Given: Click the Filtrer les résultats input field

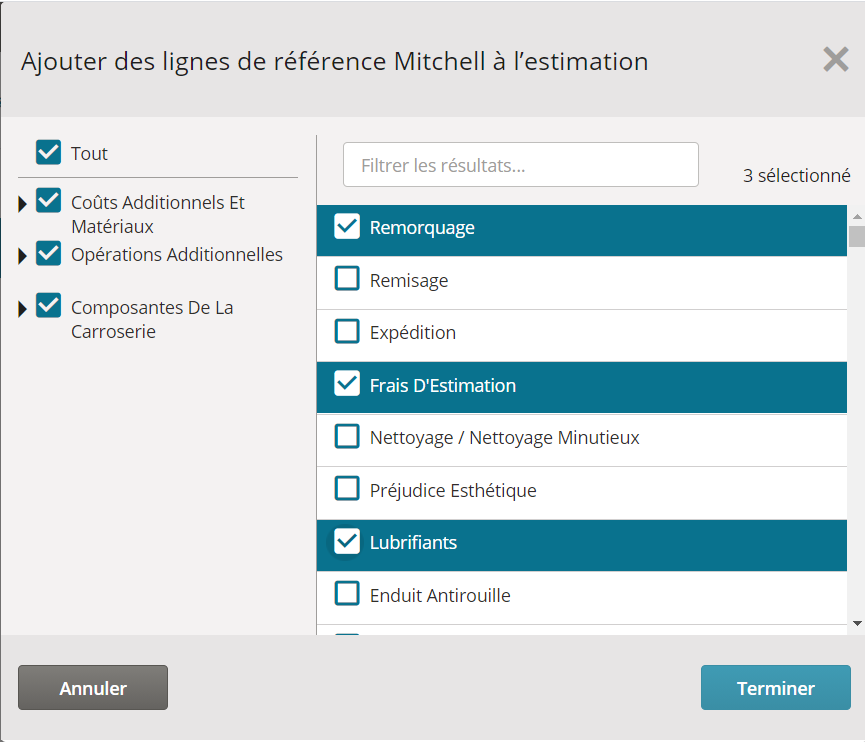Looking at the screenshot, I should tap(521, 165).
